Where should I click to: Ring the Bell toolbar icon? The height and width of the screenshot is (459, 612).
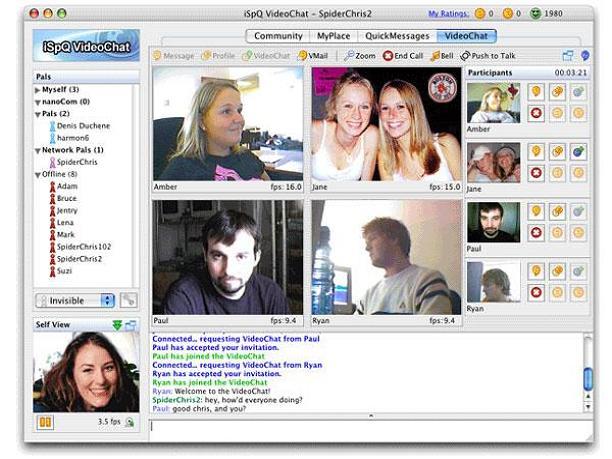pos(442,56)
